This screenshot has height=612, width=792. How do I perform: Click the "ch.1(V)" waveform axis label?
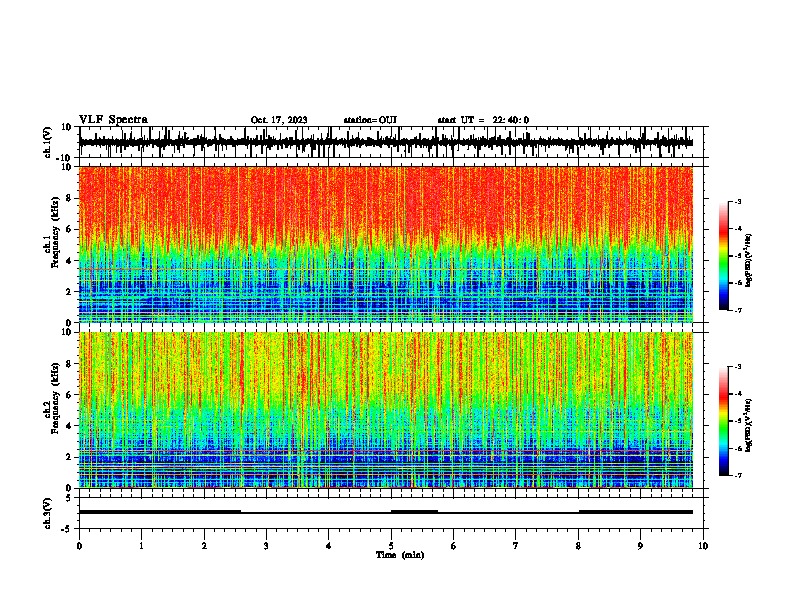[x=48, y=142]
